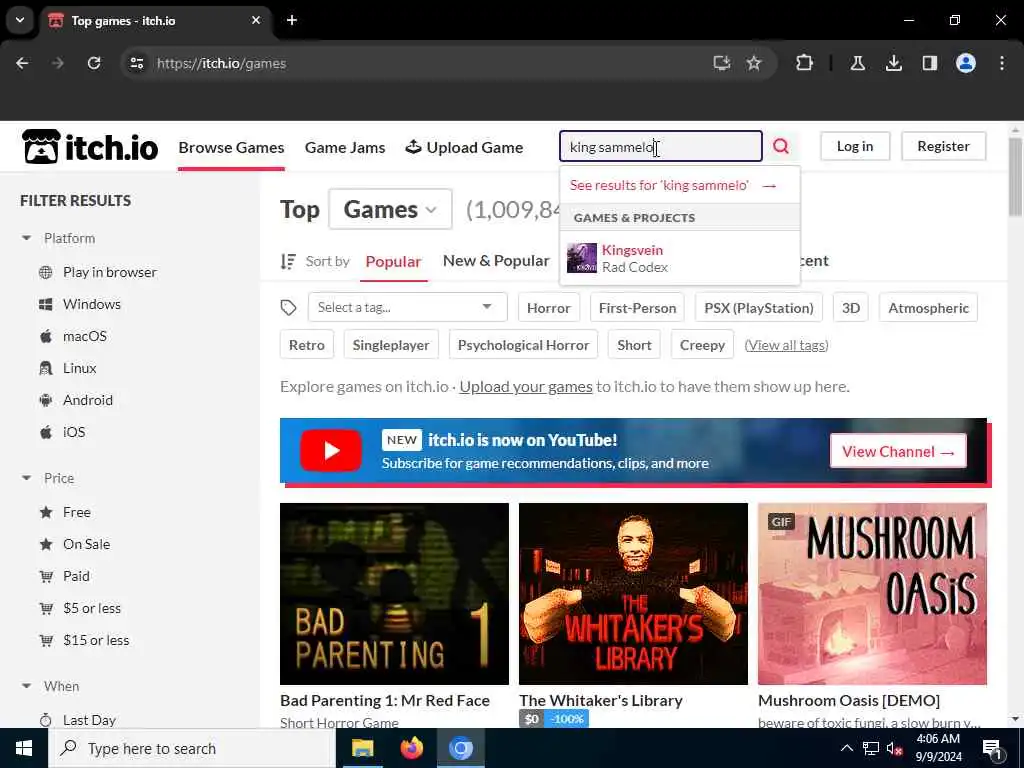Click the macOS apple icon
Image resolution: width=1024 pixels, height=768 pixels.
pos(46,336)
